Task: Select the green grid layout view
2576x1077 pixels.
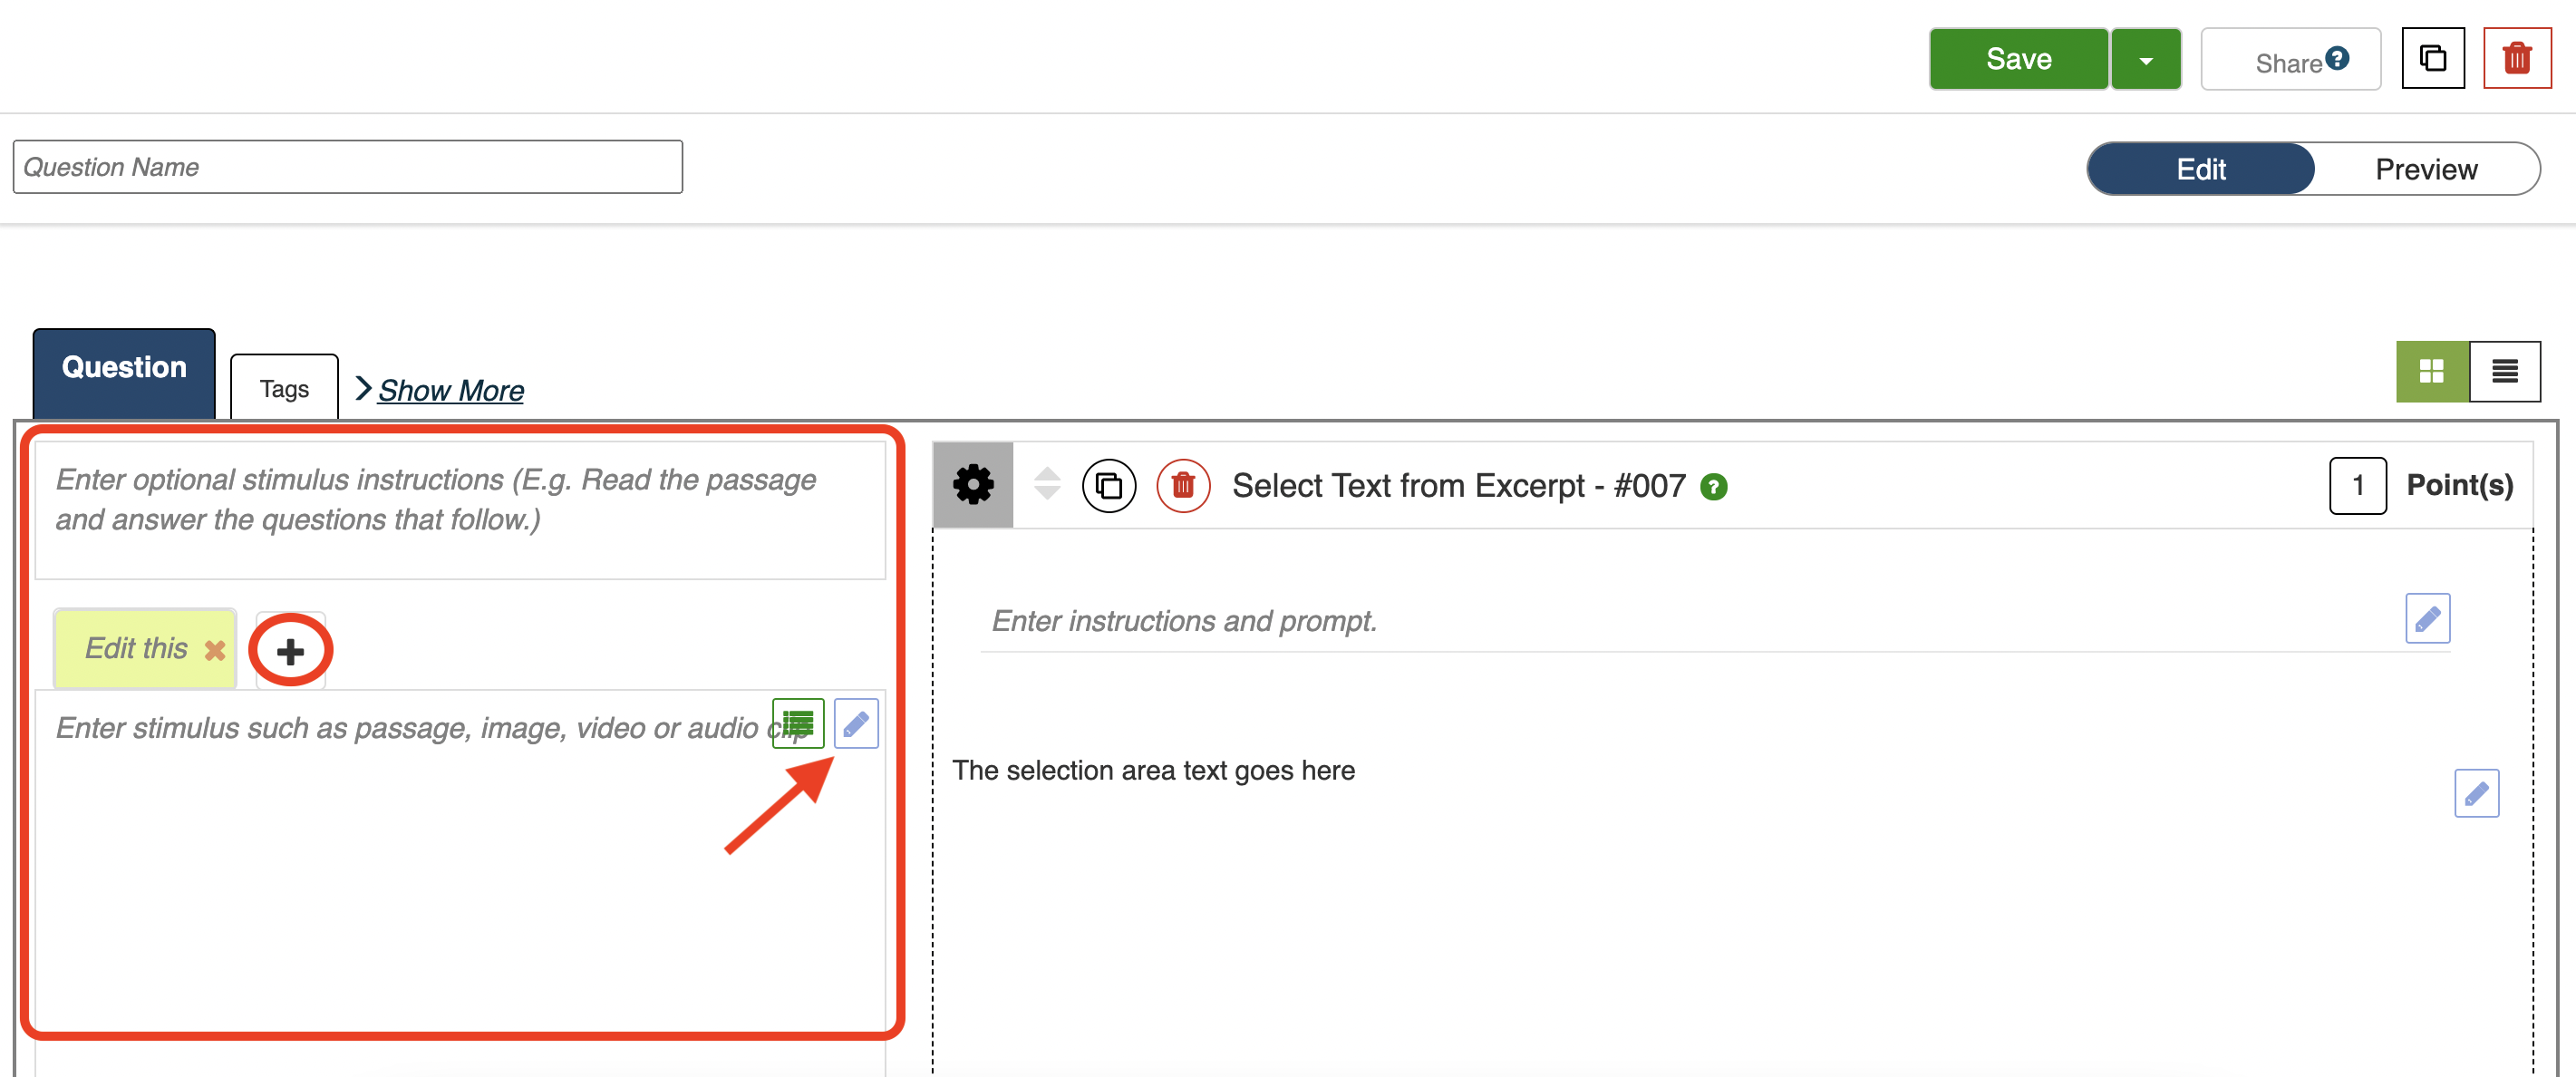Action: pyautogui.click(x=2431, y=372)
